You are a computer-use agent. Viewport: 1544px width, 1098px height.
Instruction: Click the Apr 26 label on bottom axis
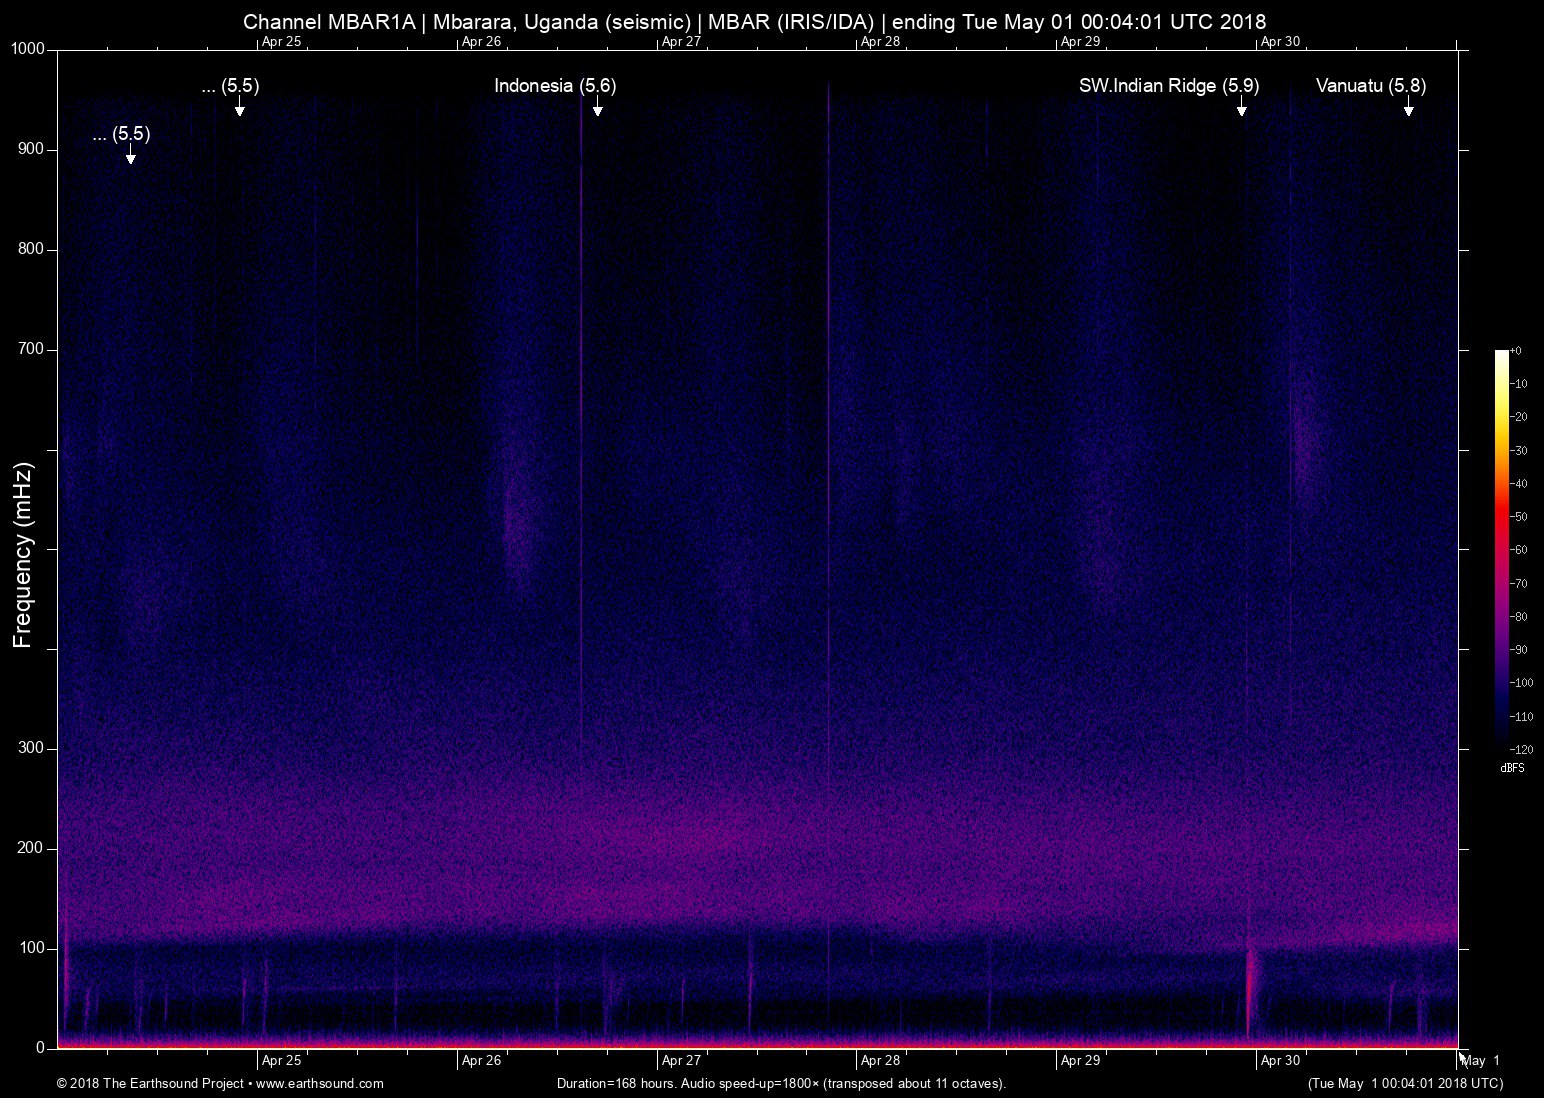481,1060
